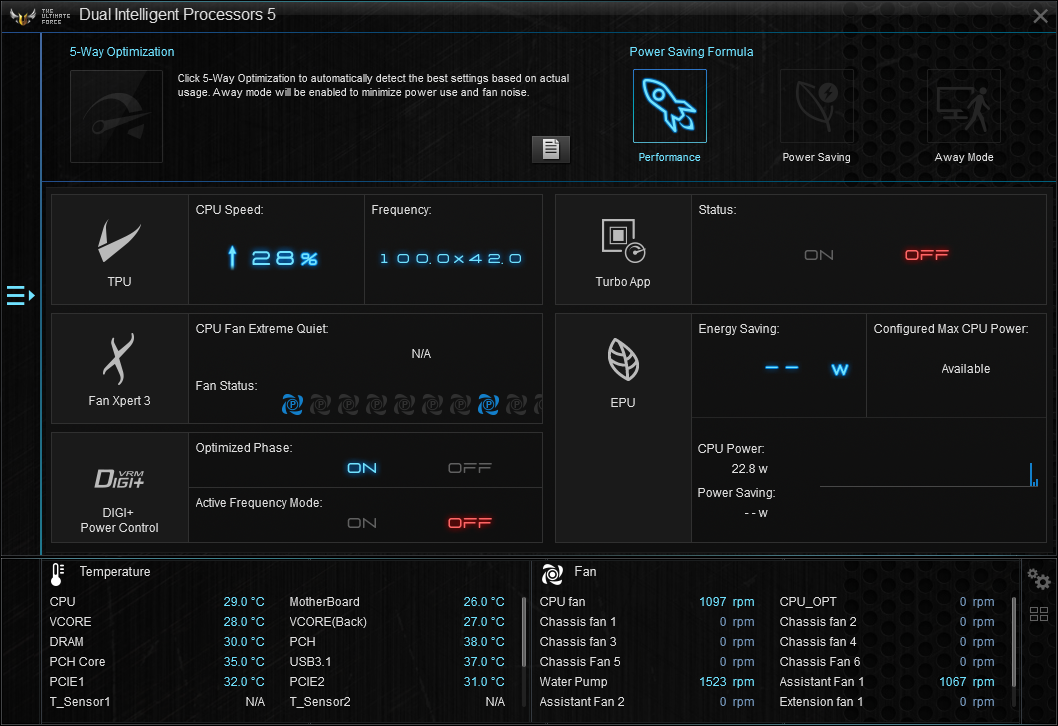
Task: Set Active Frequency Mode to OFF
Action: pos(470,524)
